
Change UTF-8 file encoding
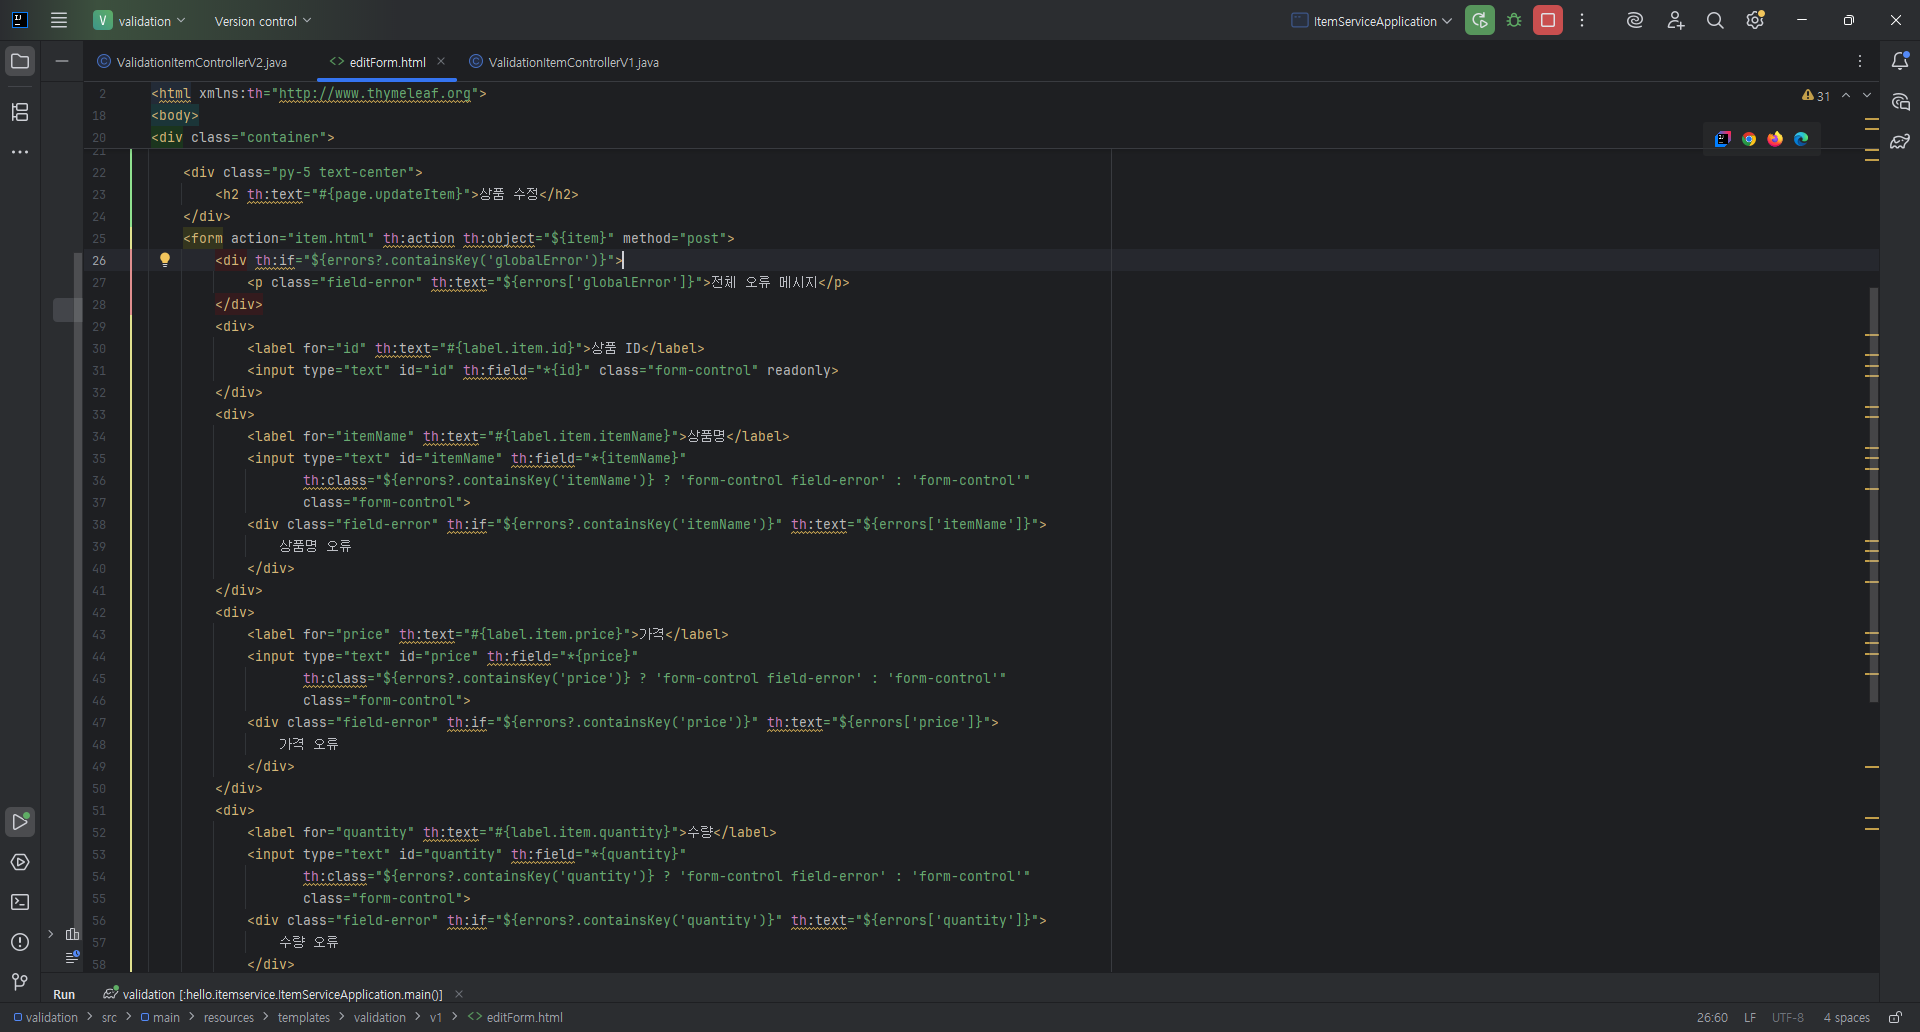[x=1788, y=1017]
